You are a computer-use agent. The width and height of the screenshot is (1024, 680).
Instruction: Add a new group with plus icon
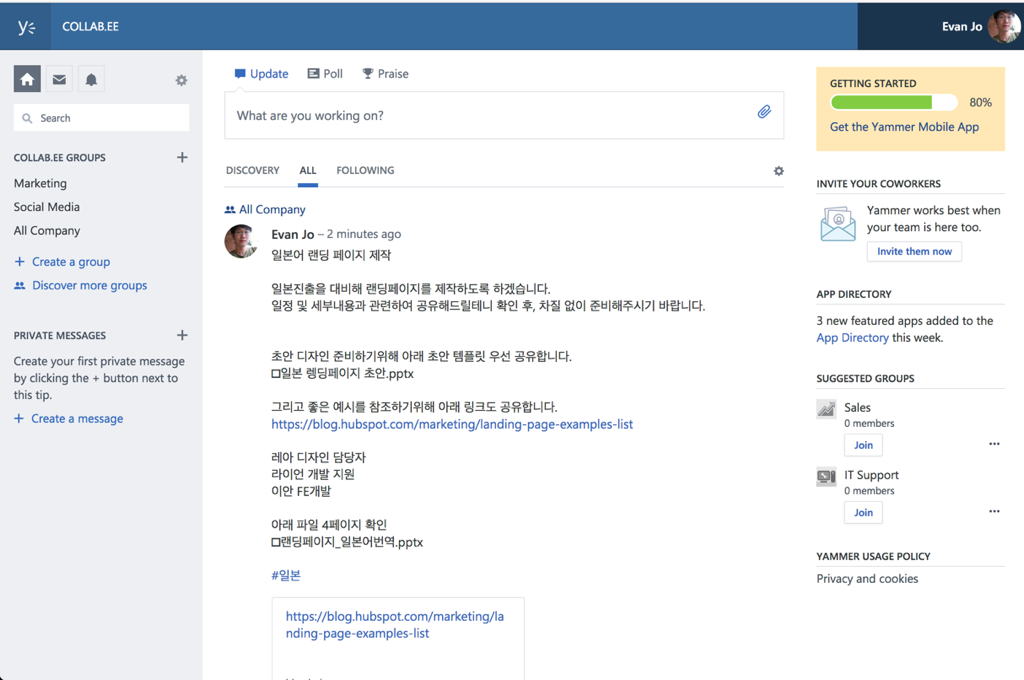pyautogui.click(x=182, y=157)
